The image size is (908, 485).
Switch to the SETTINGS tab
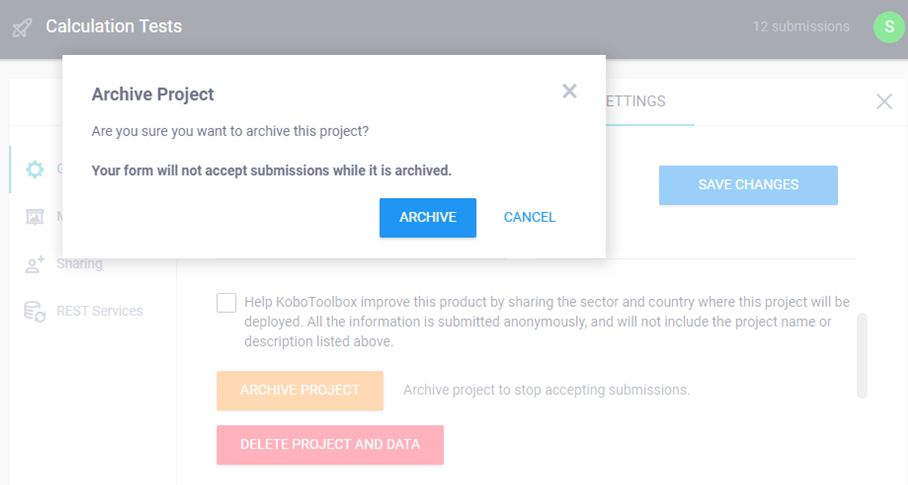pyautogui.click(x=635, y=101)
